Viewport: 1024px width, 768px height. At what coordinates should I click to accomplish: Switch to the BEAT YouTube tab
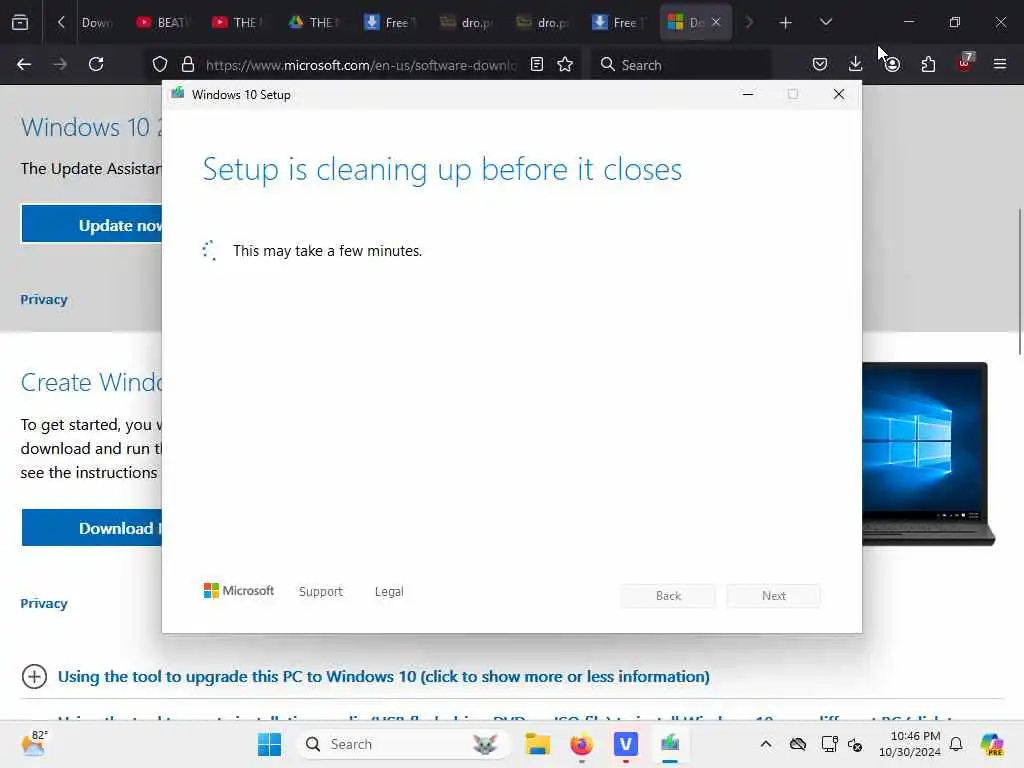pos(162,22)
